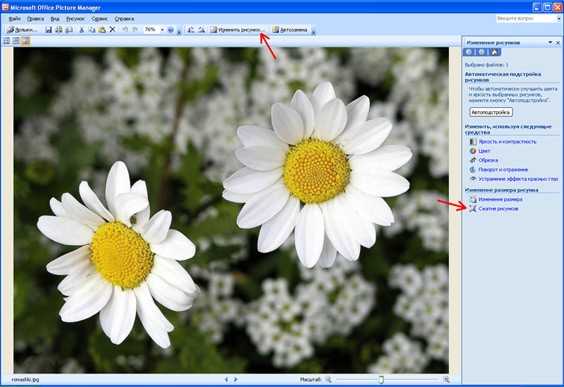The height and width of the screenshot is (387, 564).
Task: Open the task pane title dropdown menu
Action: [550, 42]
